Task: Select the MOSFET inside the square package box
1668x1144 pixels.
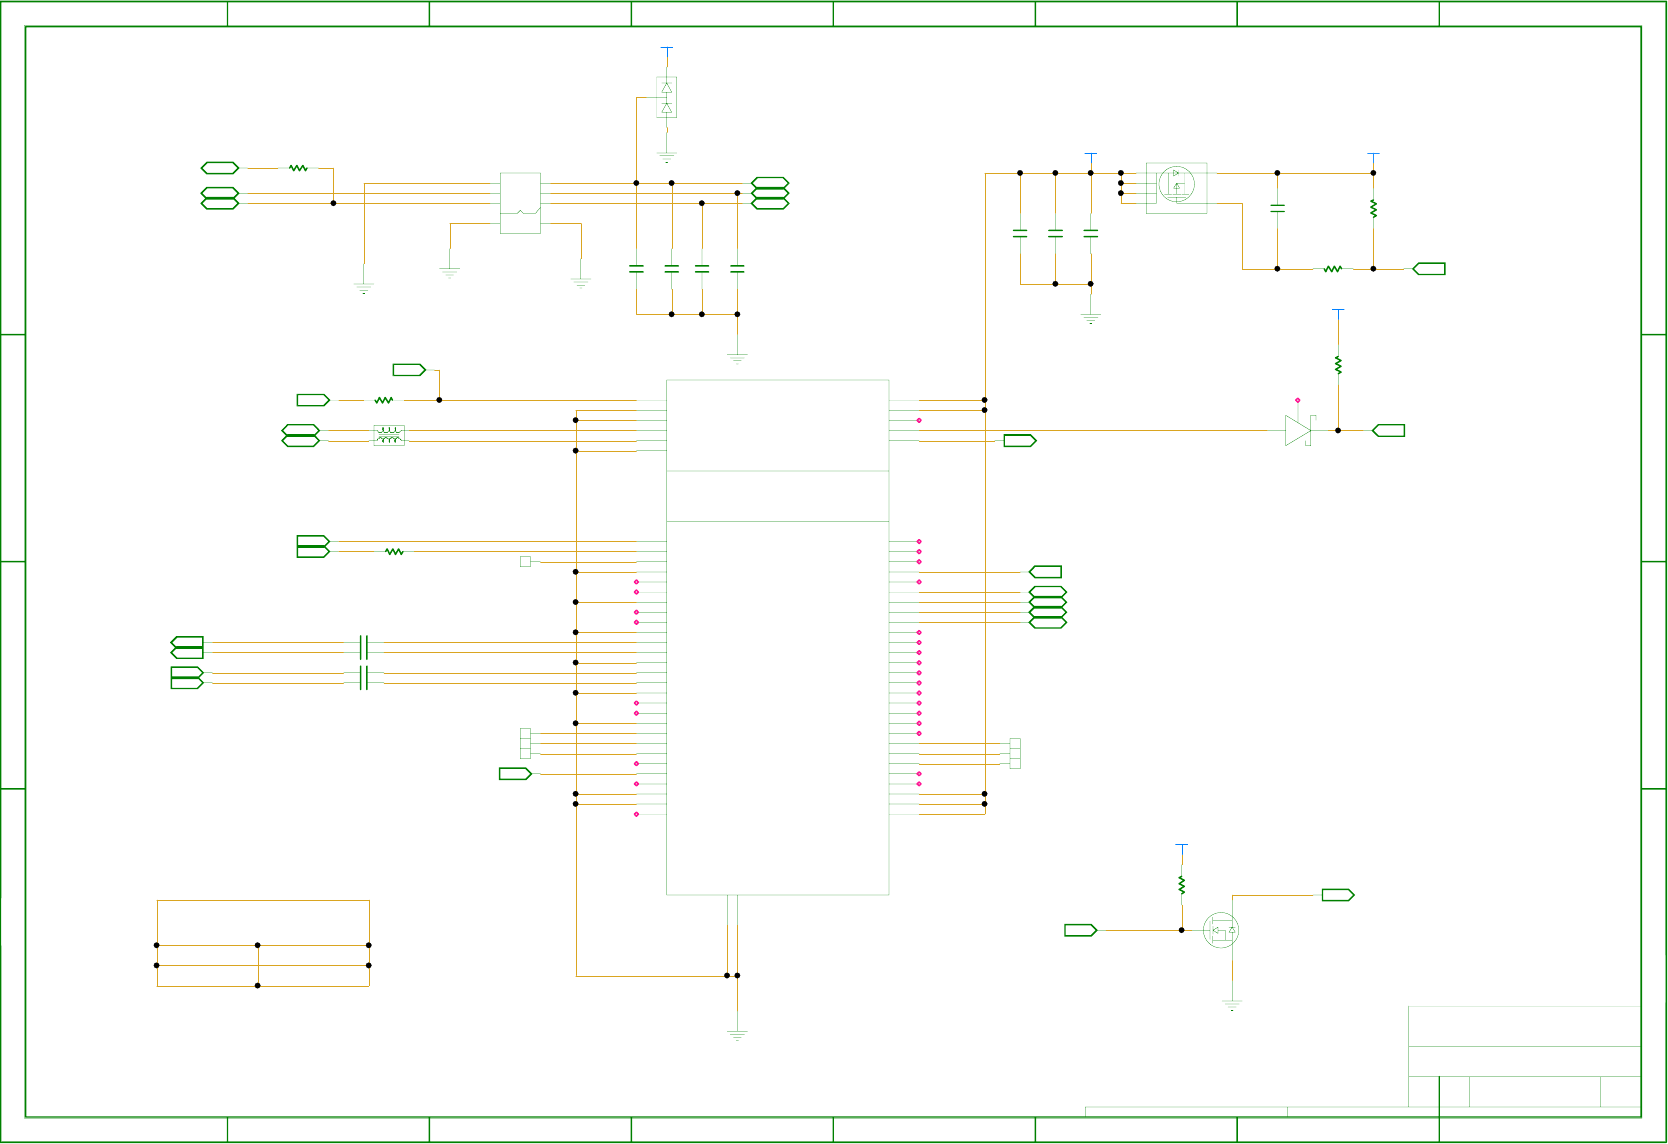Action: pos(1177,188)
